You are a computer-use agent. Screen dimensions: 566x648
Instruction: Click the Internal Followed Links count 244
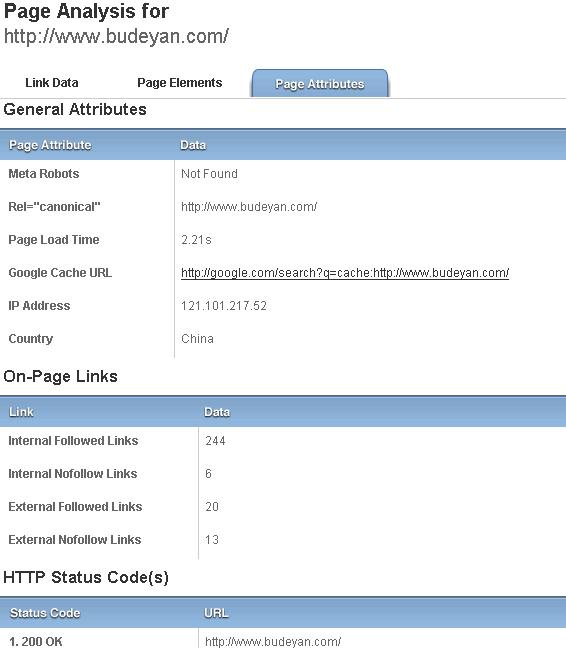[215, 441]
